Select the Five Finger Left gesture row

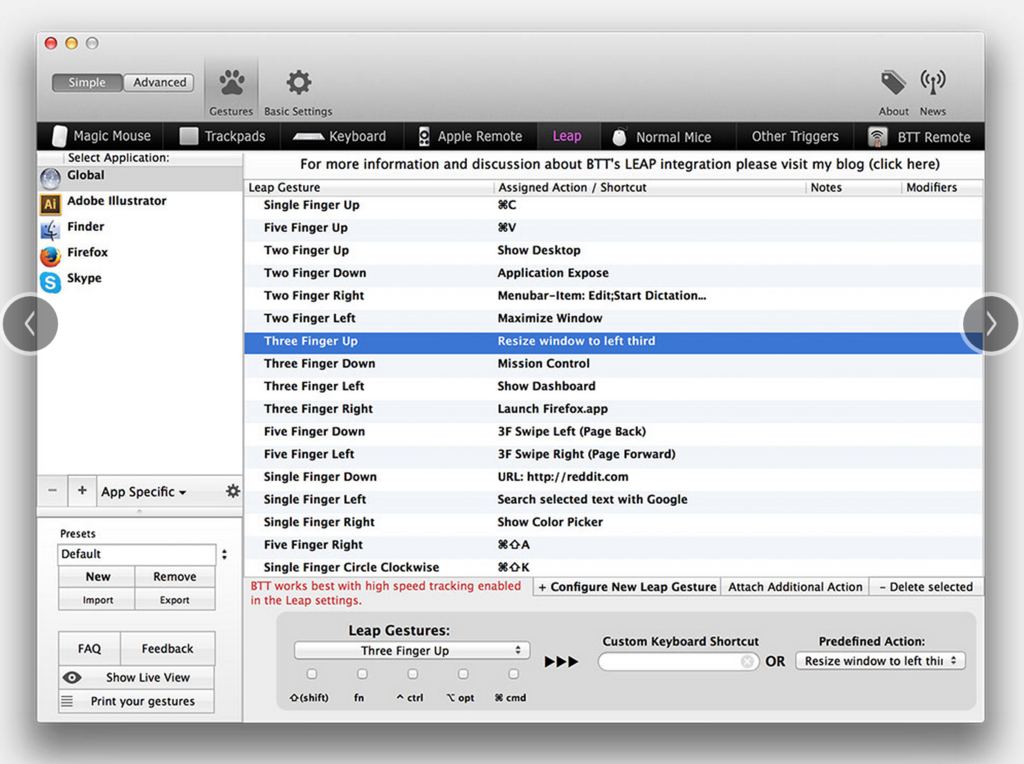[x=613, y=454]
